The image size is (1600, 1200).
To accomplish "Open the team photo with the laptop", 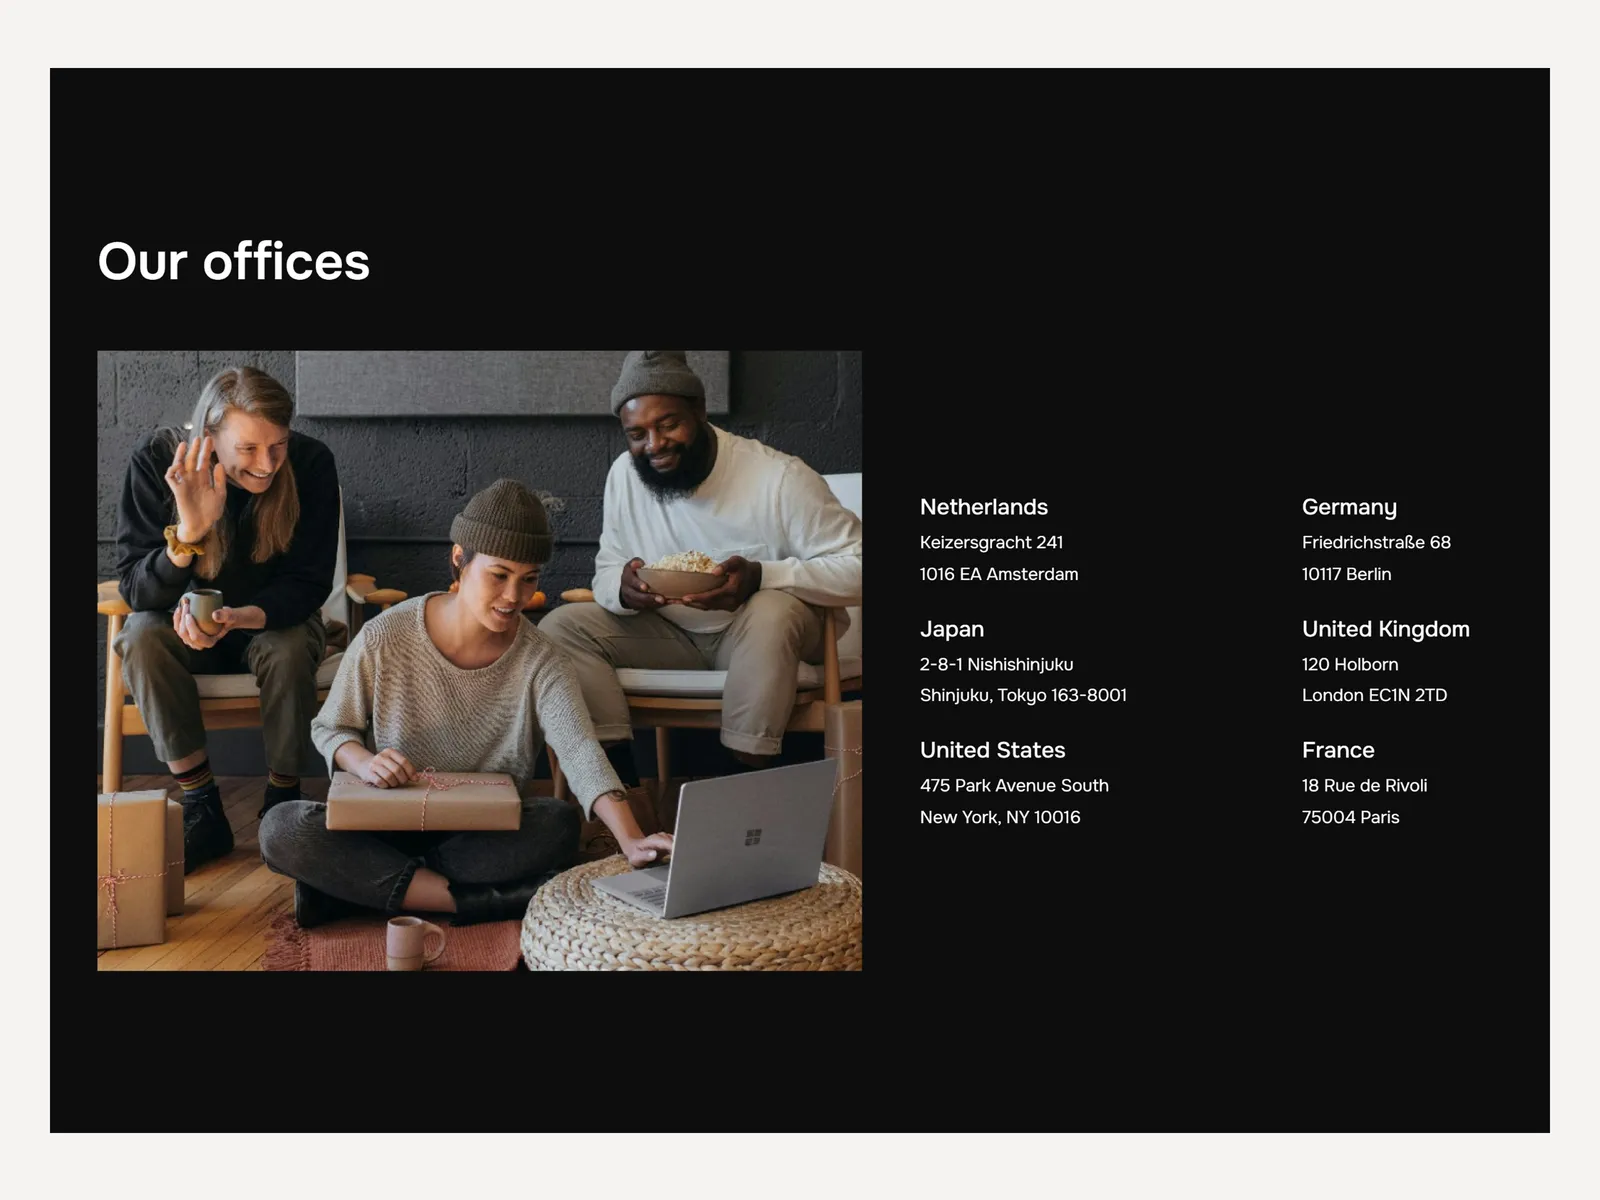I will (479, 660).
